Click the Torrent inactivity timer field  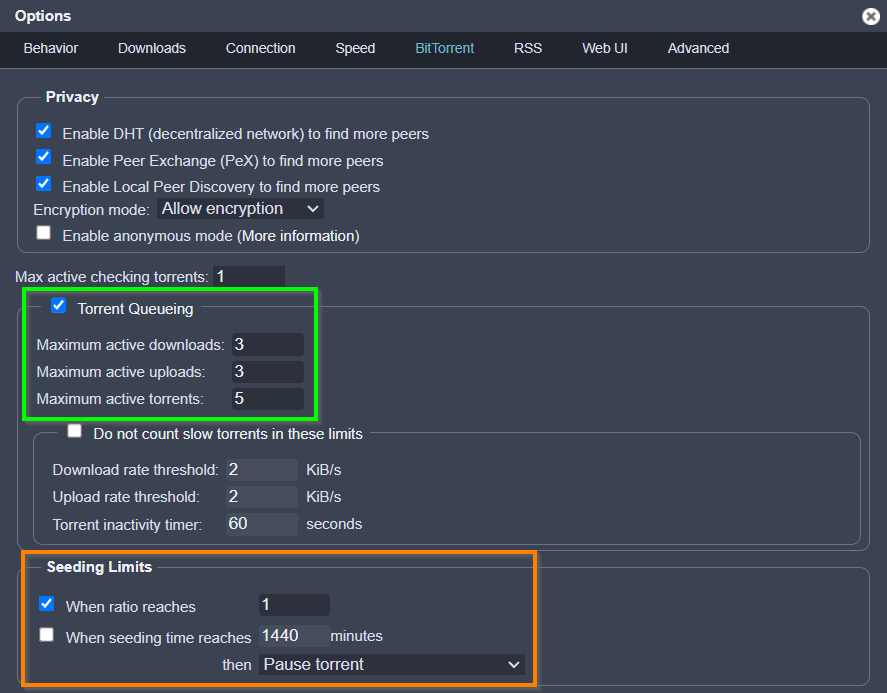[x=261, y=524]
